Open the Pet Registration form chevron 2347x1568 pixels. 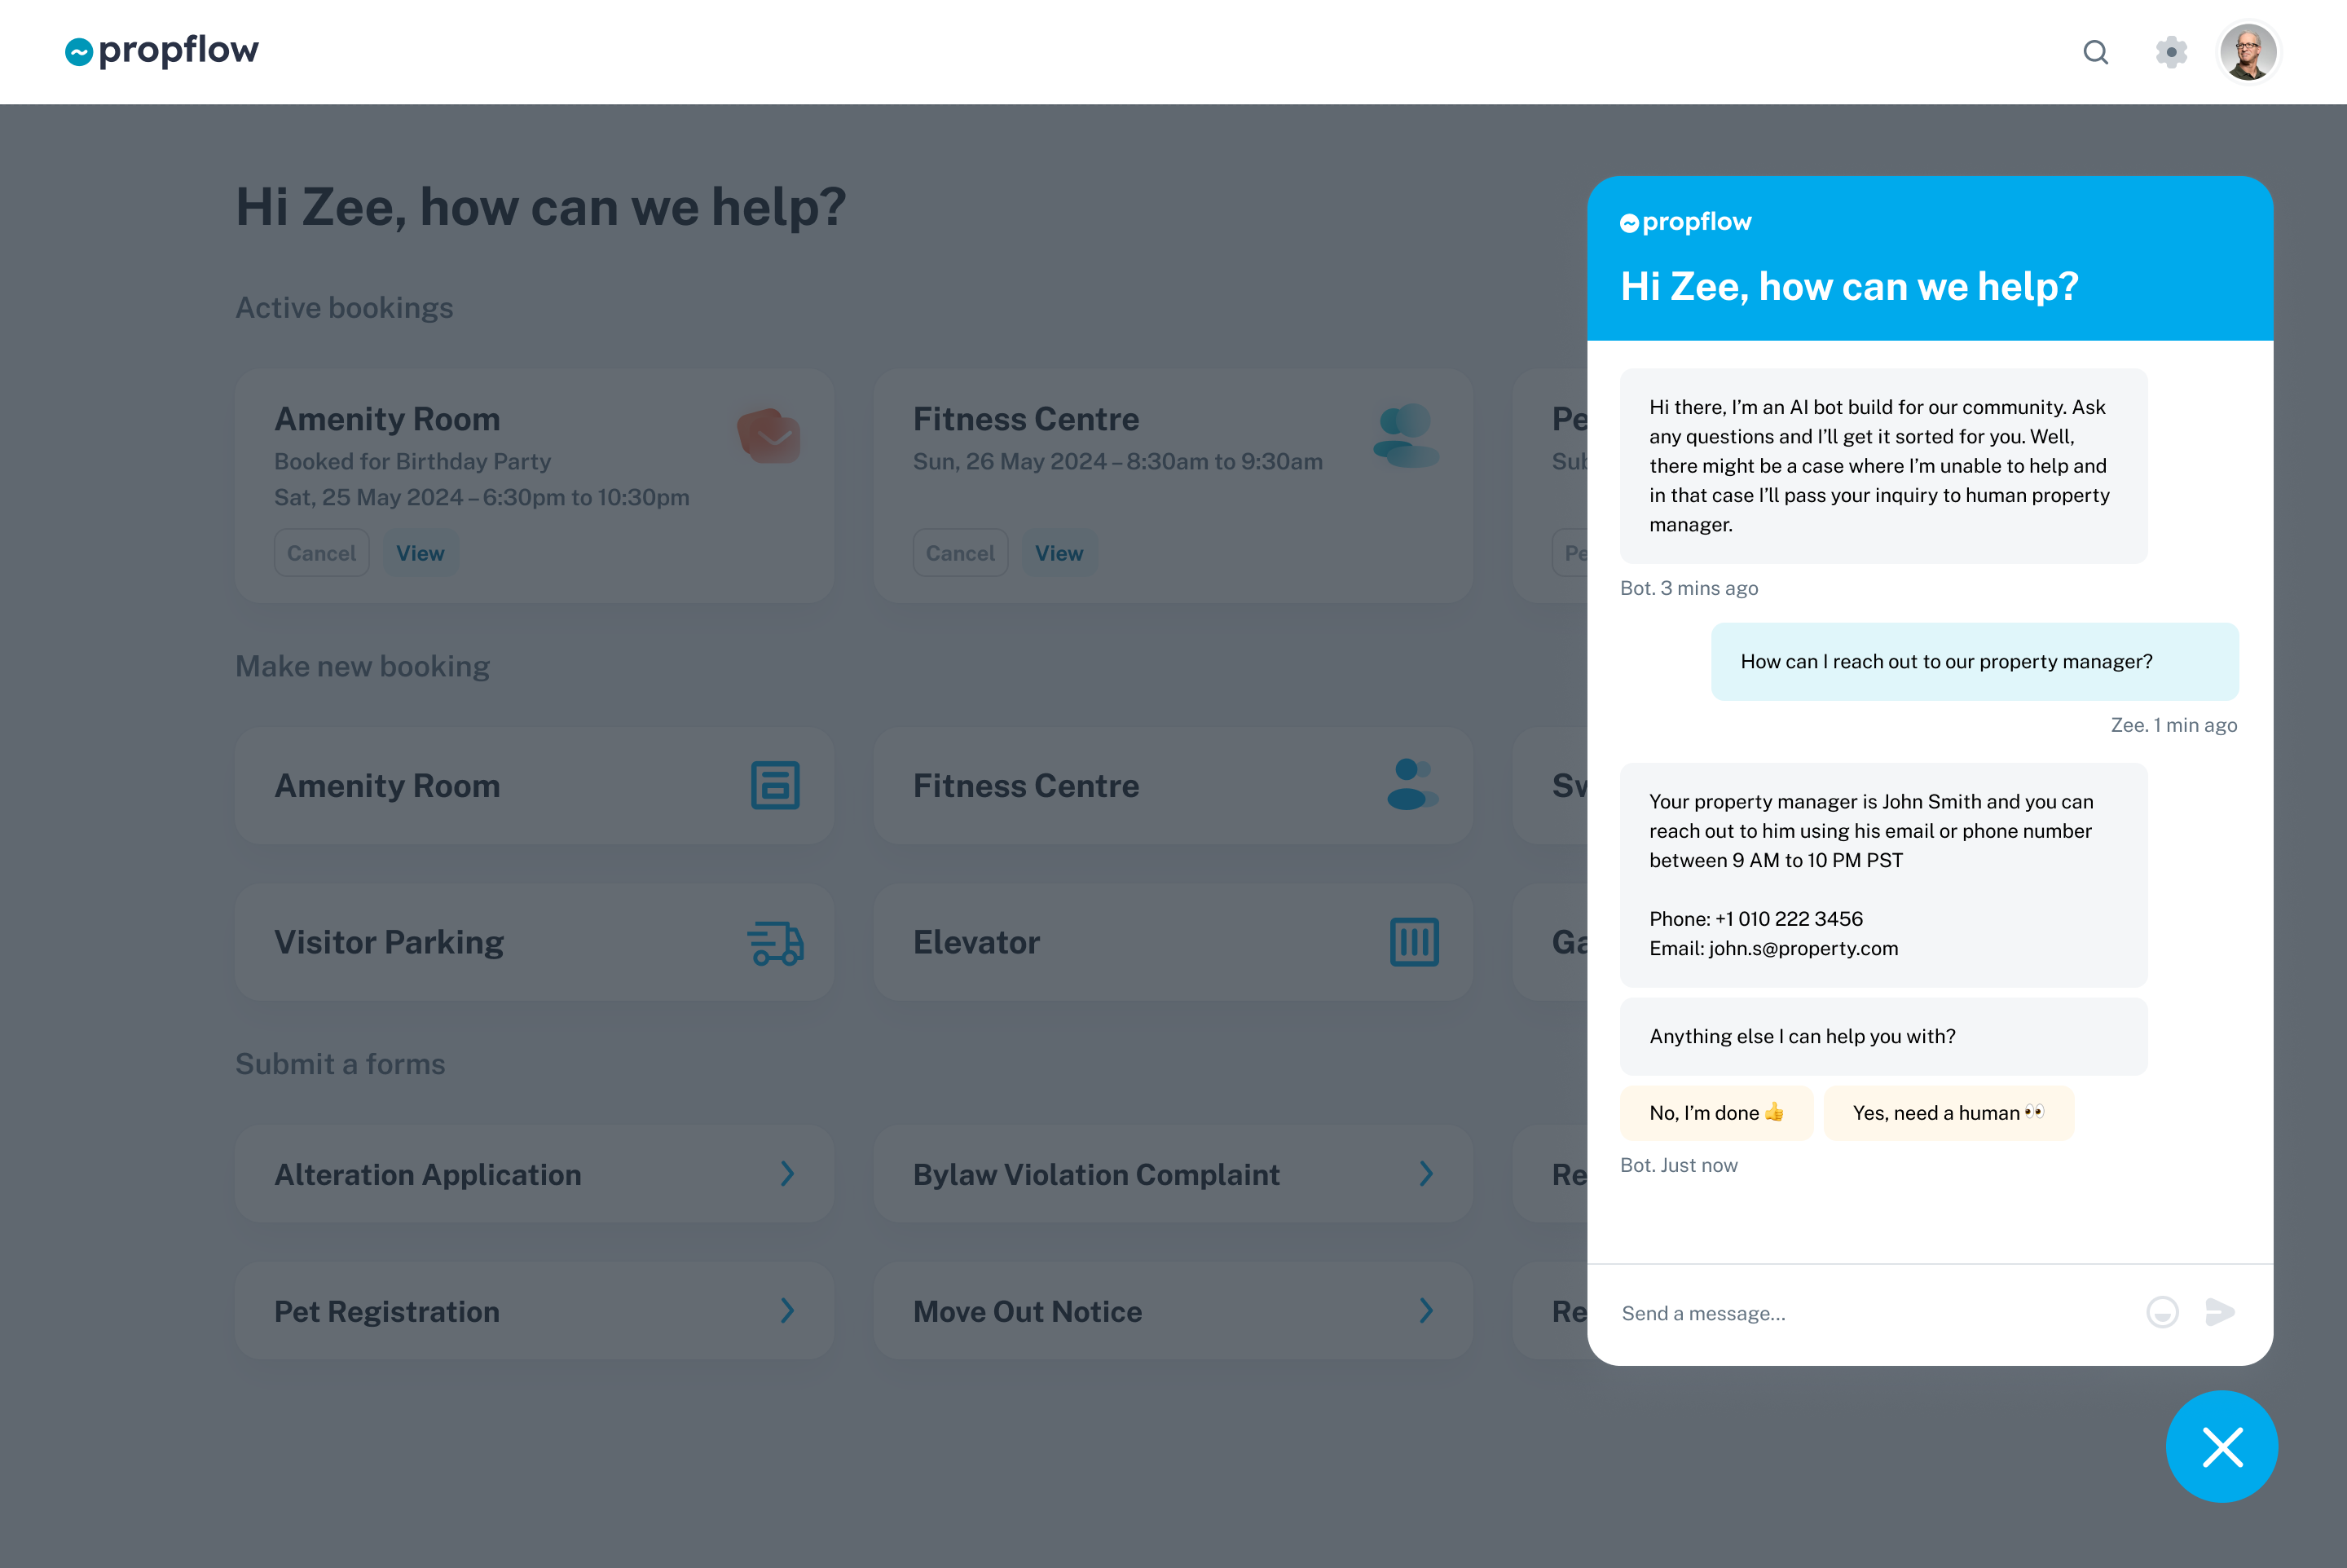787,1311
